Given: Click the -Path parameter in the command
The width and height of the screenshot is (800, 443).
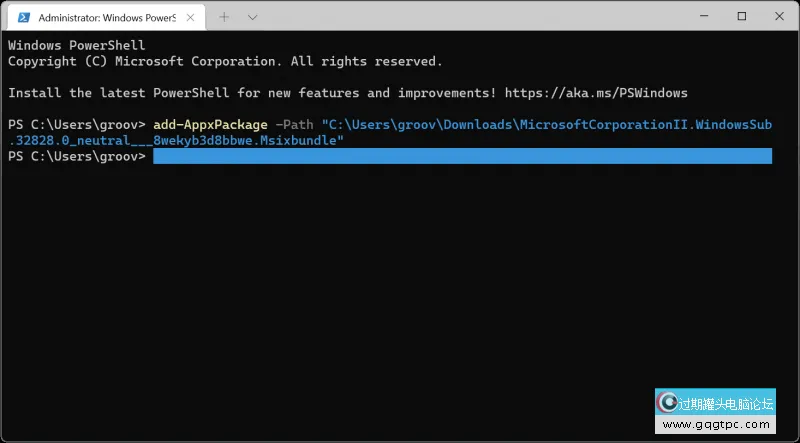Looking at the screenshot, I should click(x=296, y=124).
